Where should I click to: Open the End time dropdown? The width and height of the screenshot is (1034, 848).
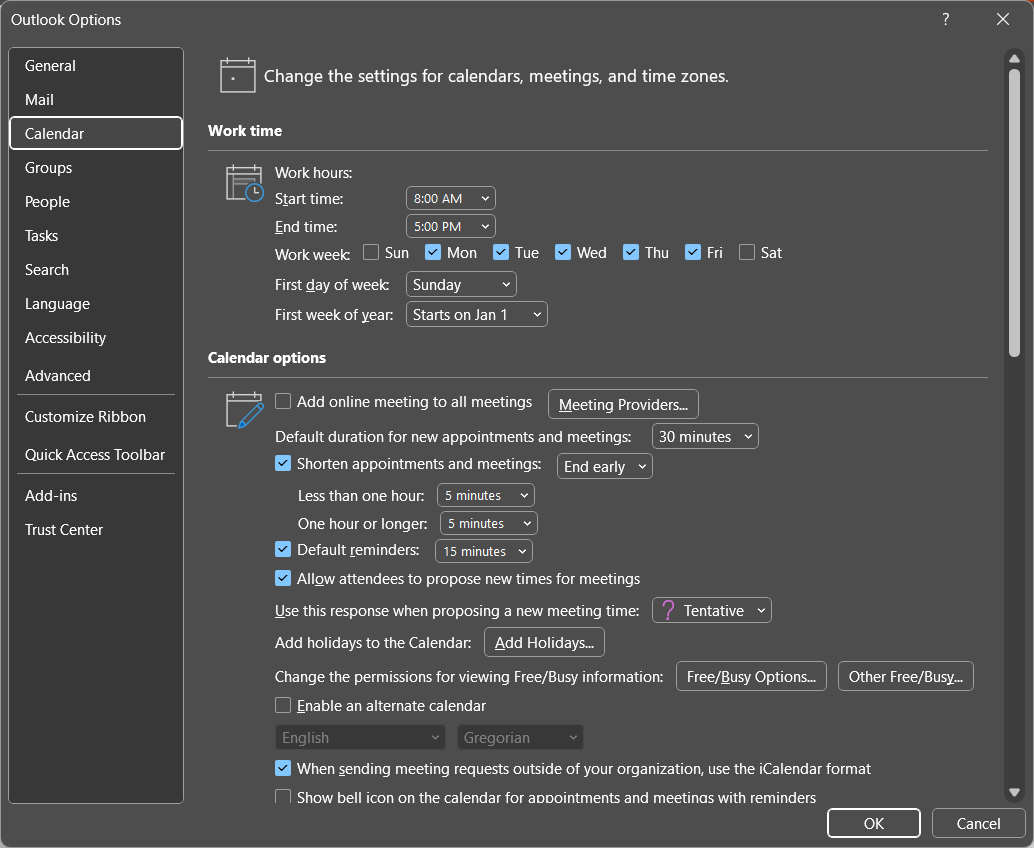pos(450,226)
